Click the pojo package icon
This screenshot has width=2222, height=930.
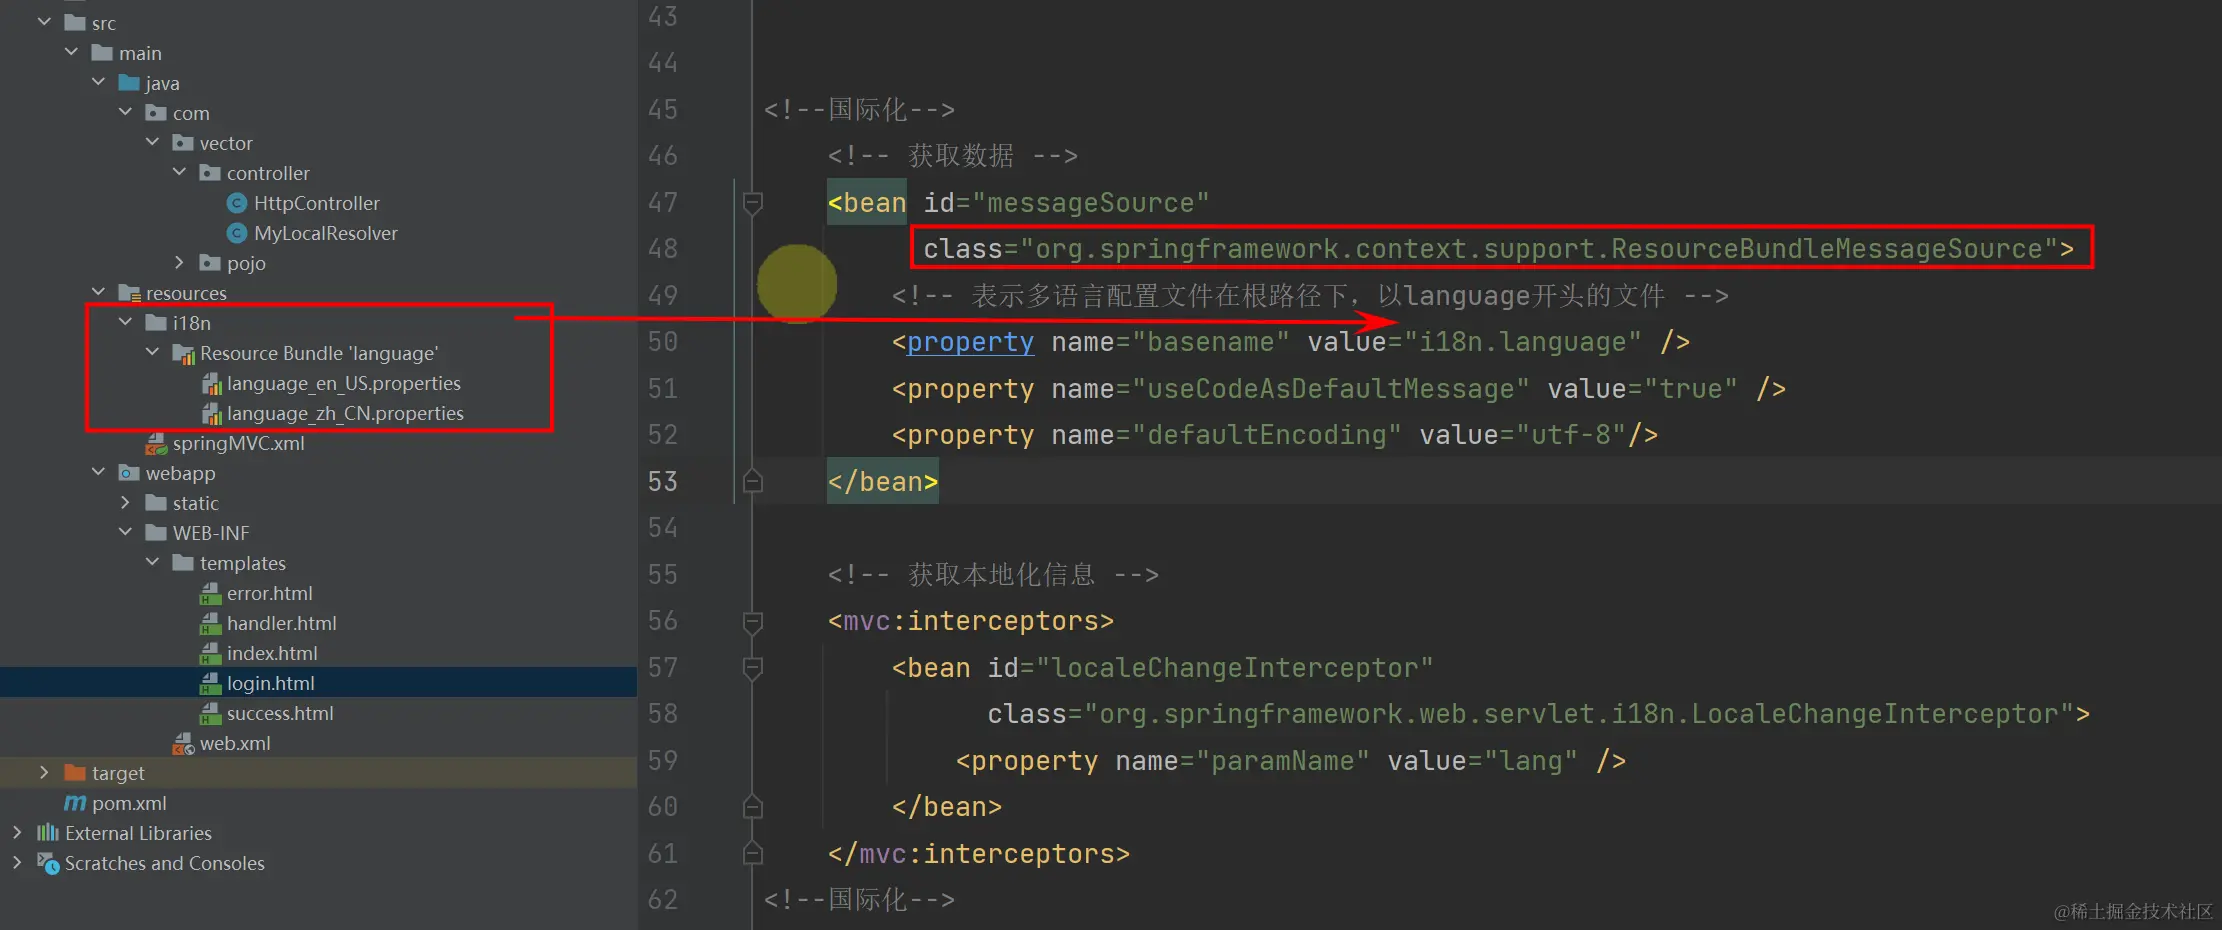pos(210,263)
